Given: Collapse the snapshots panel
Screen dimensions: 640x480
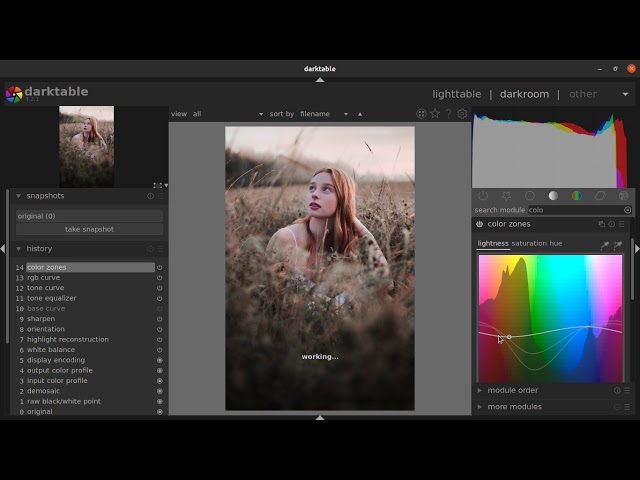Looking at the screenshot, I should pos(18,196).
